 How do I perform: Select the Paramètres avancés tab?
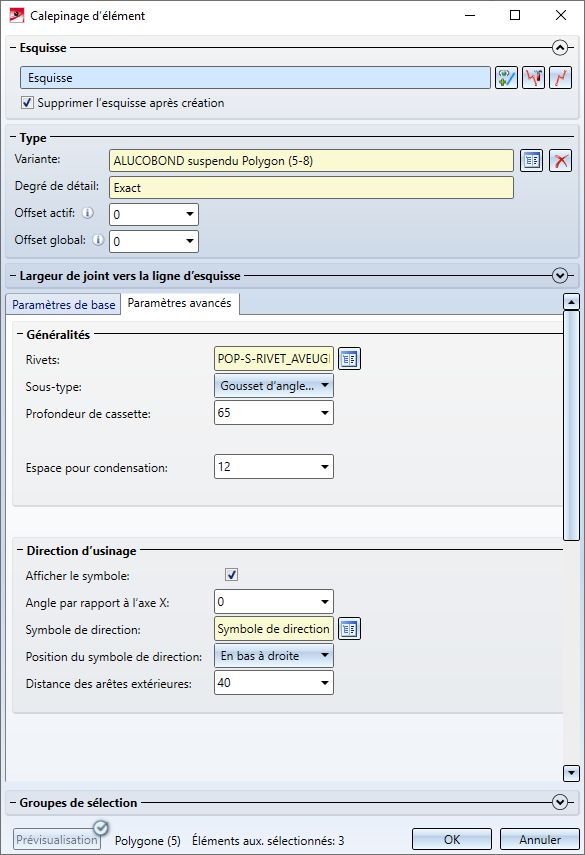point(179,303)
